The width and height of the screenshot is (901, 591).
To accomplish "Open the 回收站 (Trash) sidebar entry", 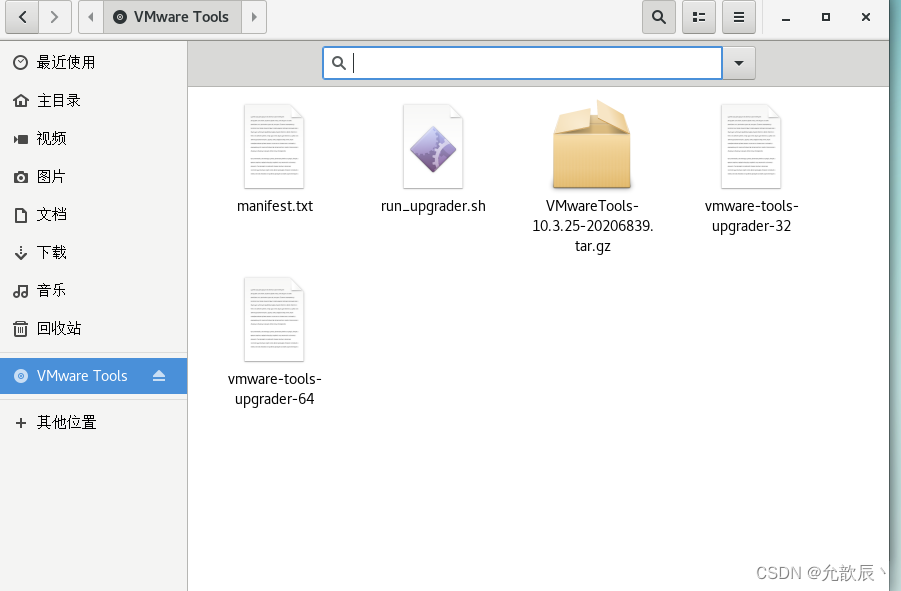I will [x=94, y=328].
